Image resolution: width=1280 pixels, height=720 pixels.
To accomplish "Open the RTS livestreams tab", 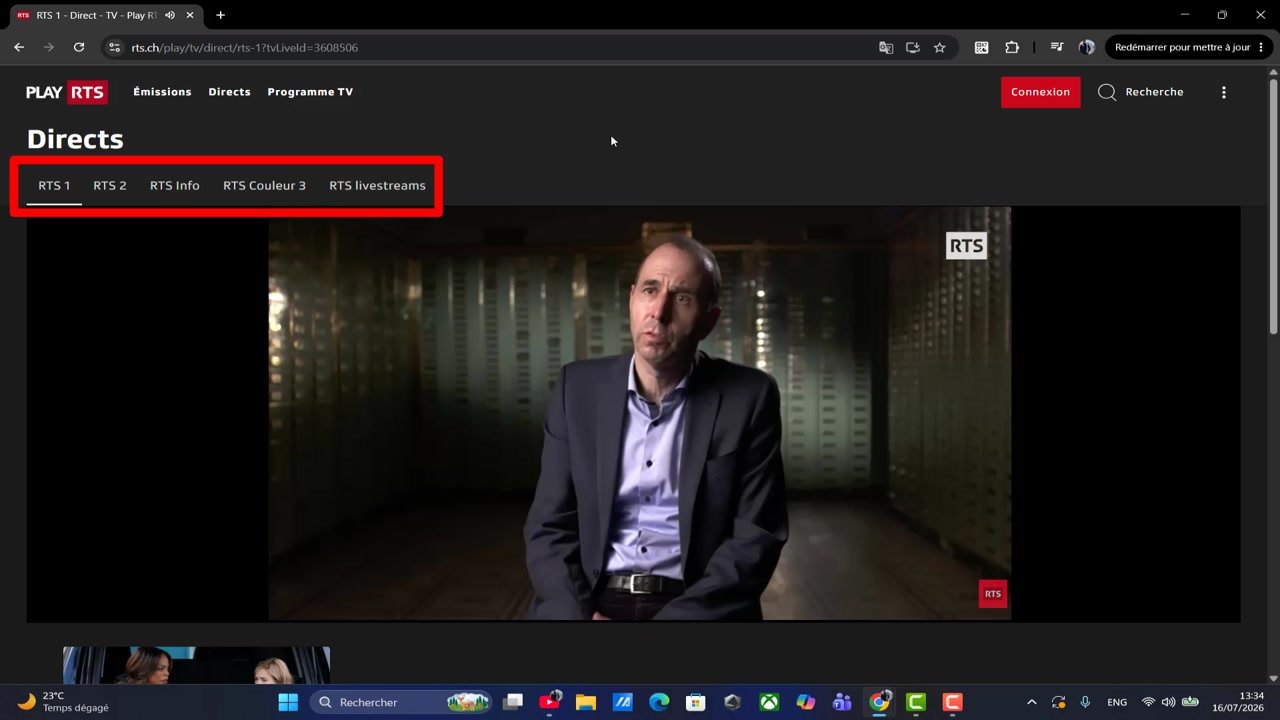I will pyautogui.click(x=377, y=185).
